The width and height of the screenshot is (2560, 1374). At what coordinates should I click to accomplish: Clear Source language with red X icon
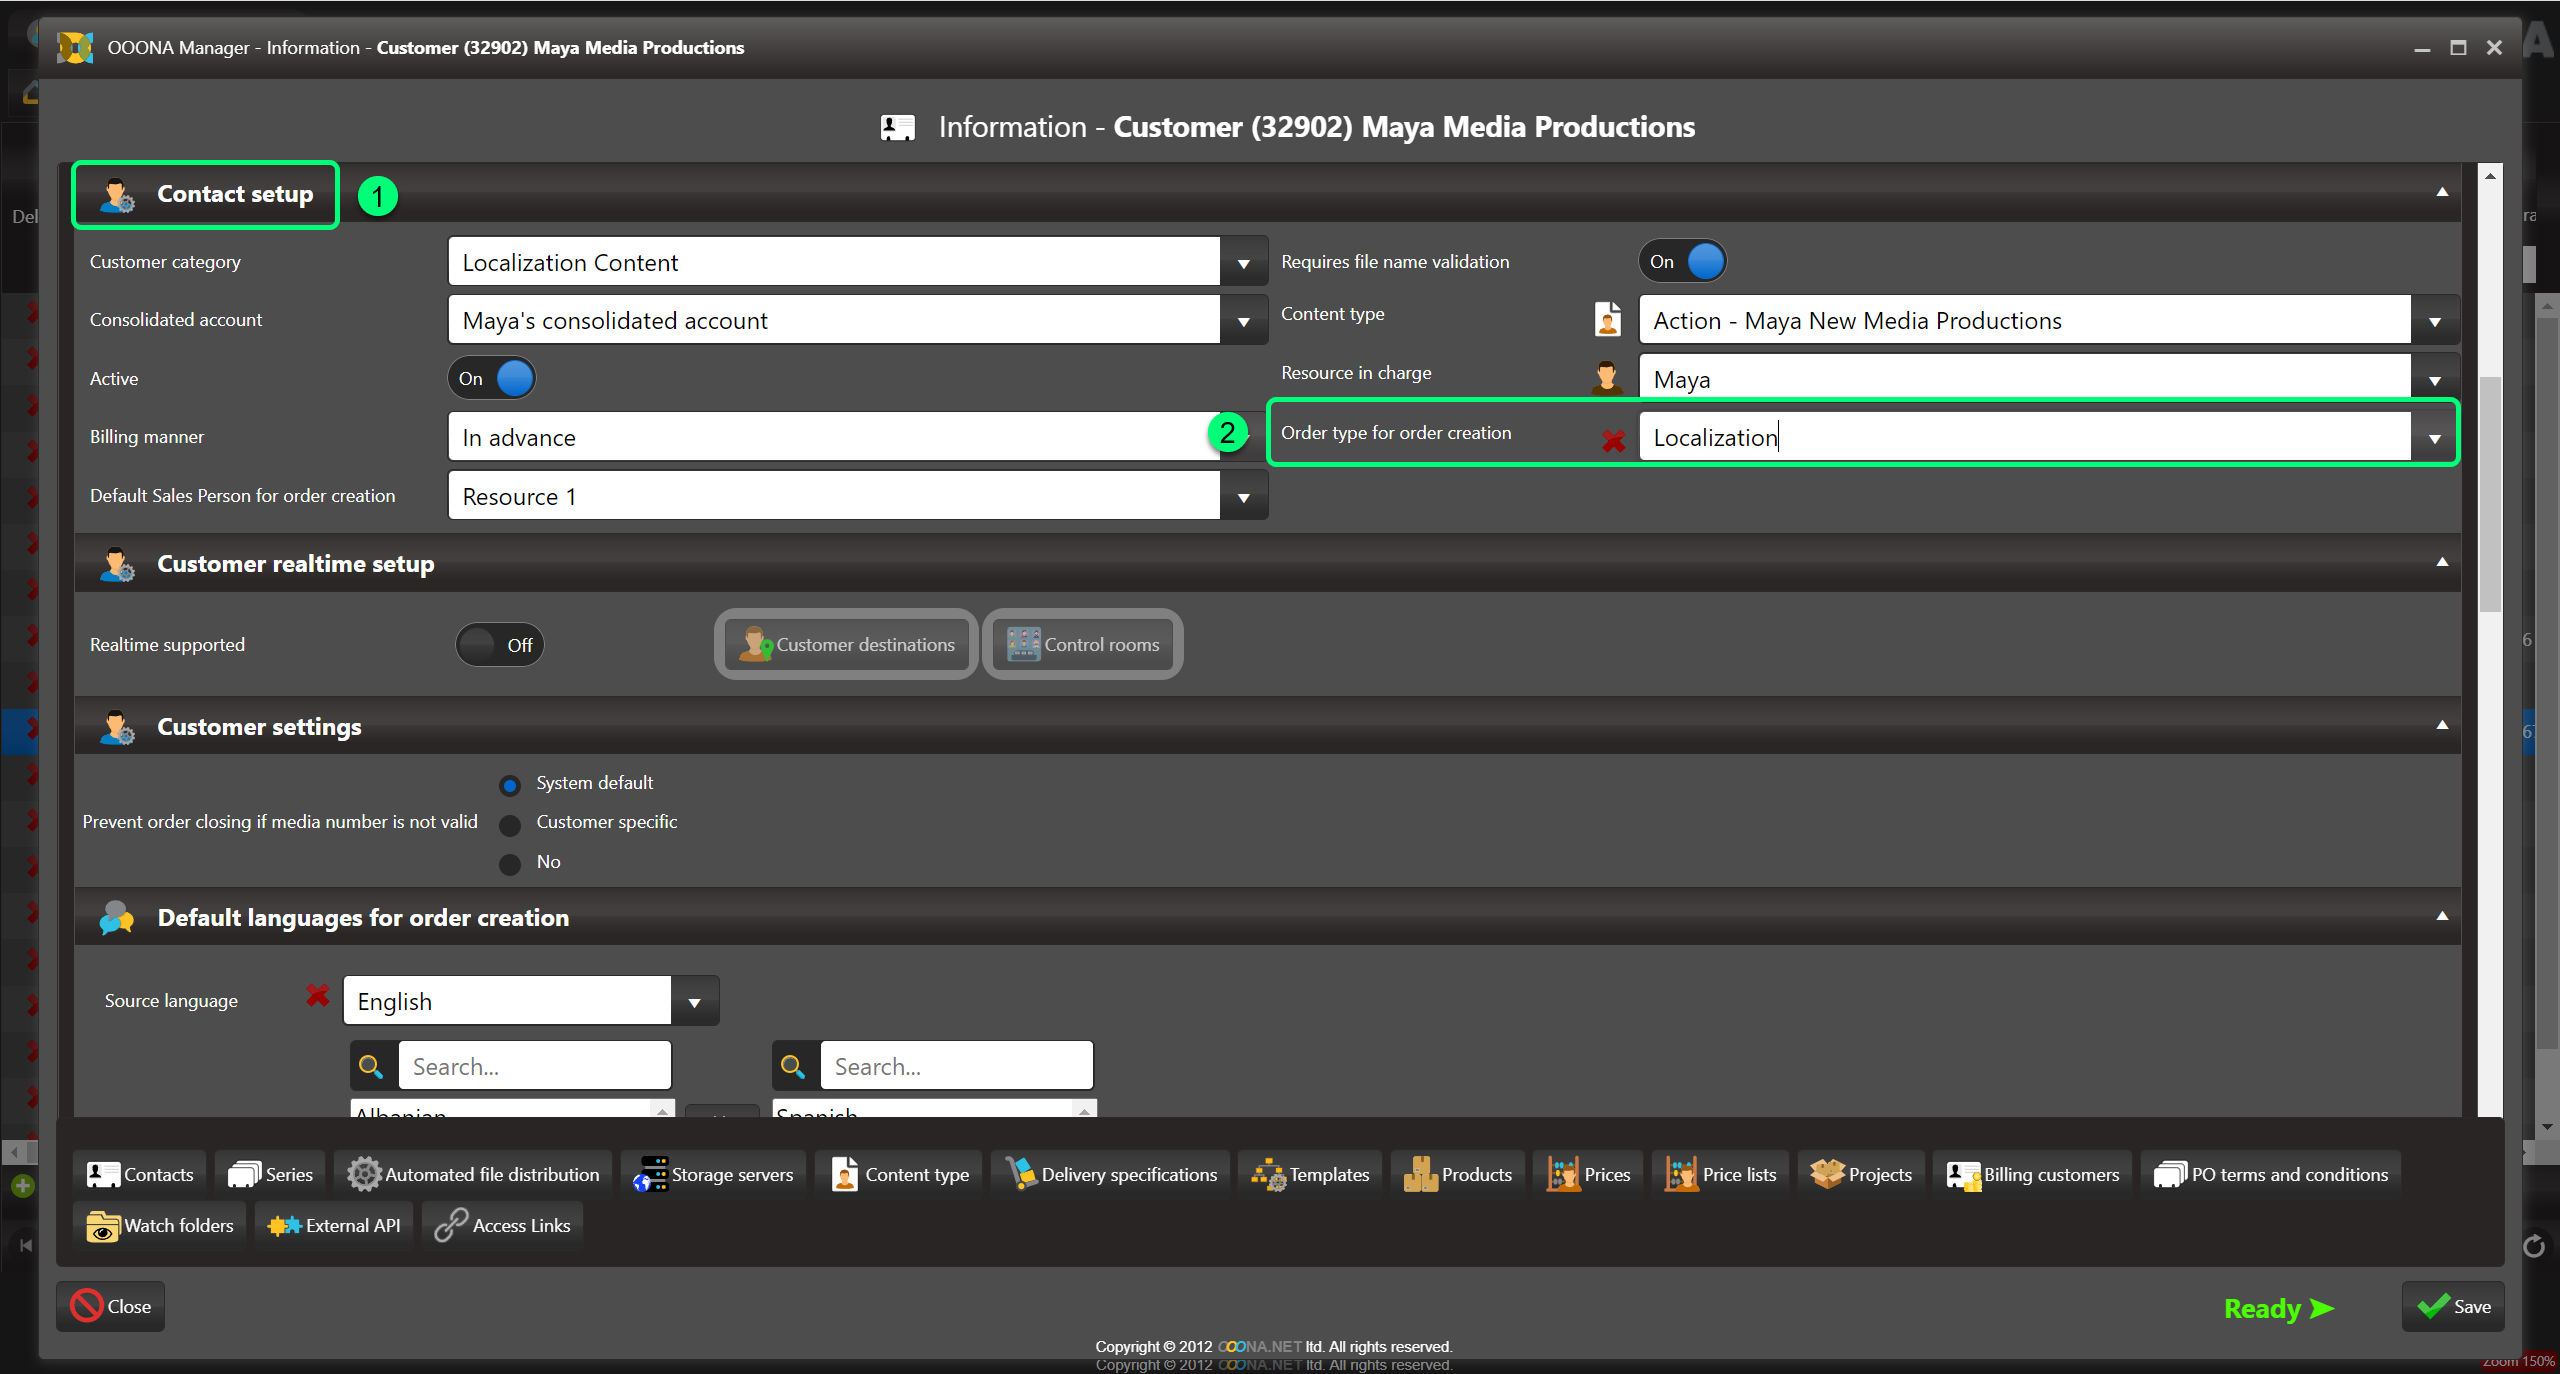pos(317,995)
